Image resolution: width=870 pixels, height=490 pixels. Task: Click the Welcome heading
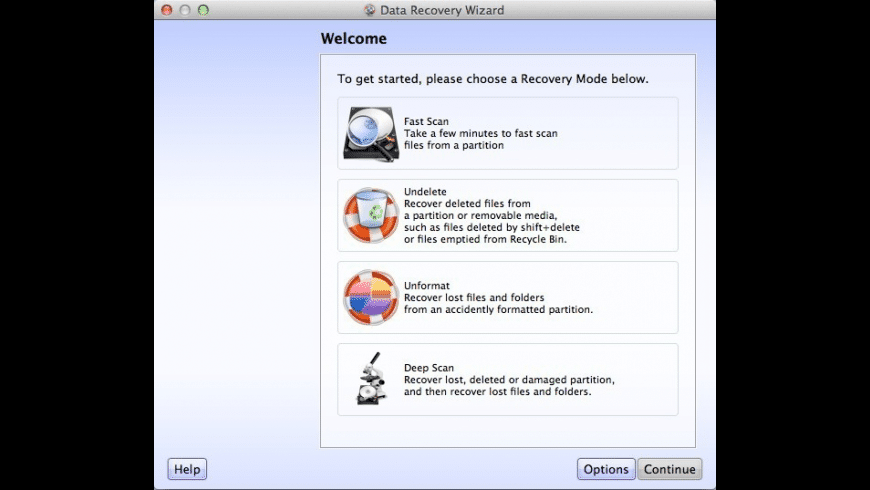(x=353, y=38)
